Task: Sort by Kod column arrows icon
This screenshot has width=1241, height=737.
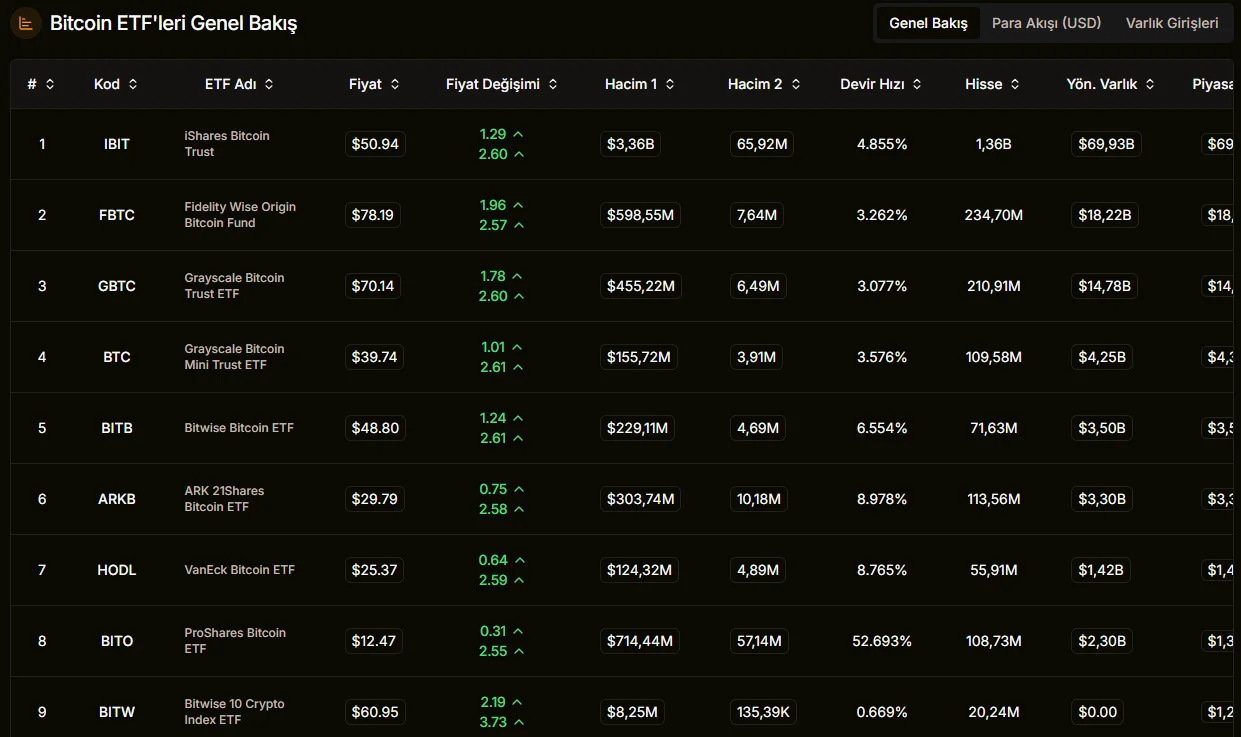Action: (x=133, y=85)
